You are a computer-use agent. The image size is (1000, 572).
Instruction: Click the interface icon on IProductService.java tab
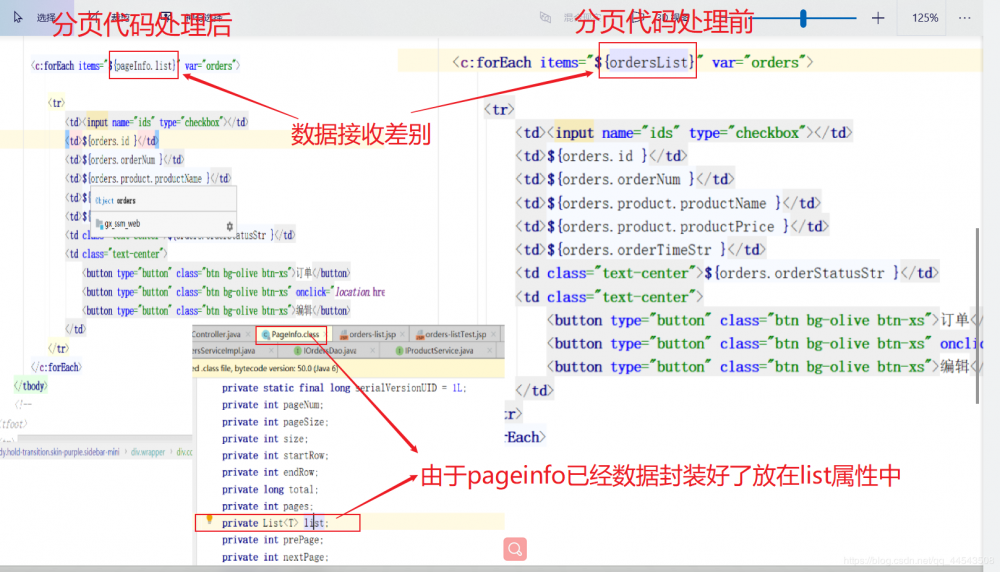399,351
